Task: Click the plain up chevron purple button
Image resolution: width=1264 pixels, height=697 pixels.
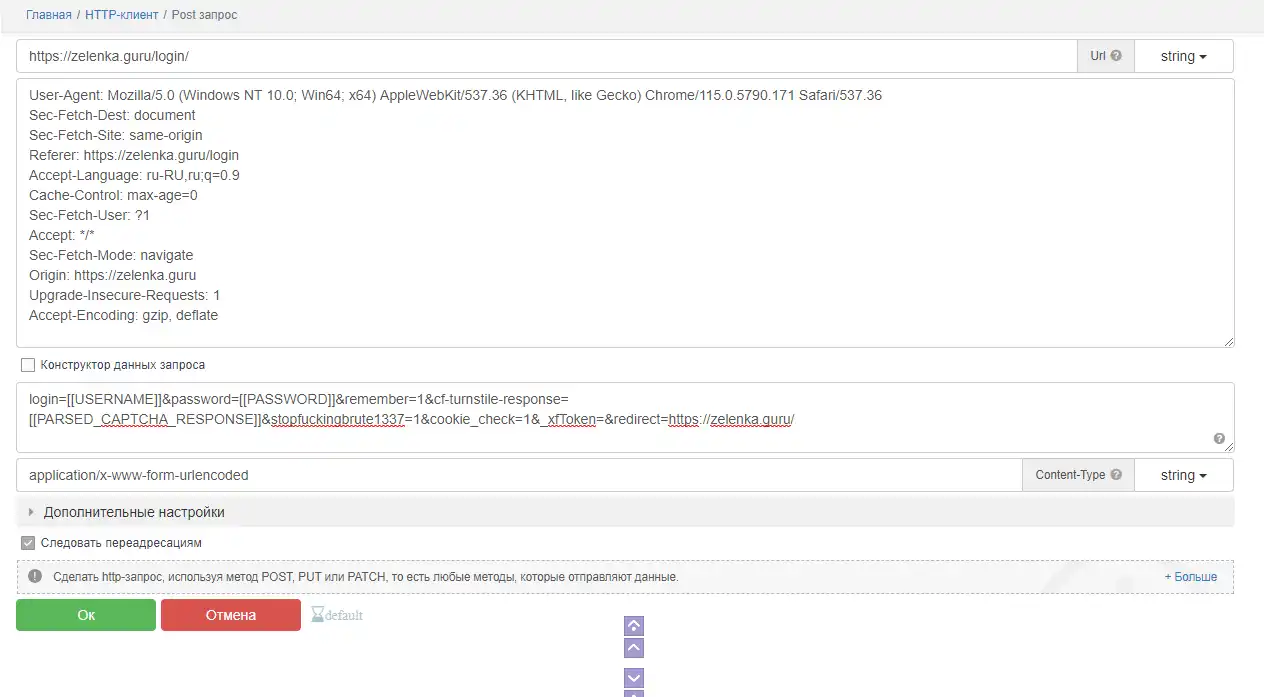Action: coord(634,647)
